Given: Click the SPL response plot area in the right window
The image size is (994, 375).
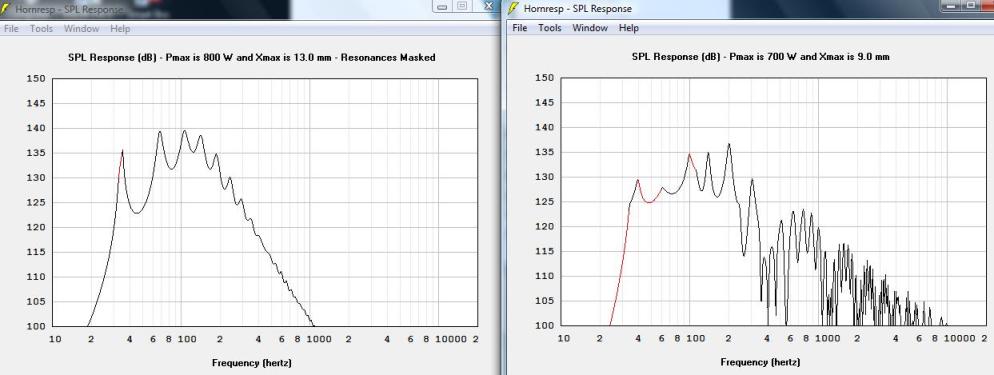Looking at the screenshot, I should pos(773,201).
